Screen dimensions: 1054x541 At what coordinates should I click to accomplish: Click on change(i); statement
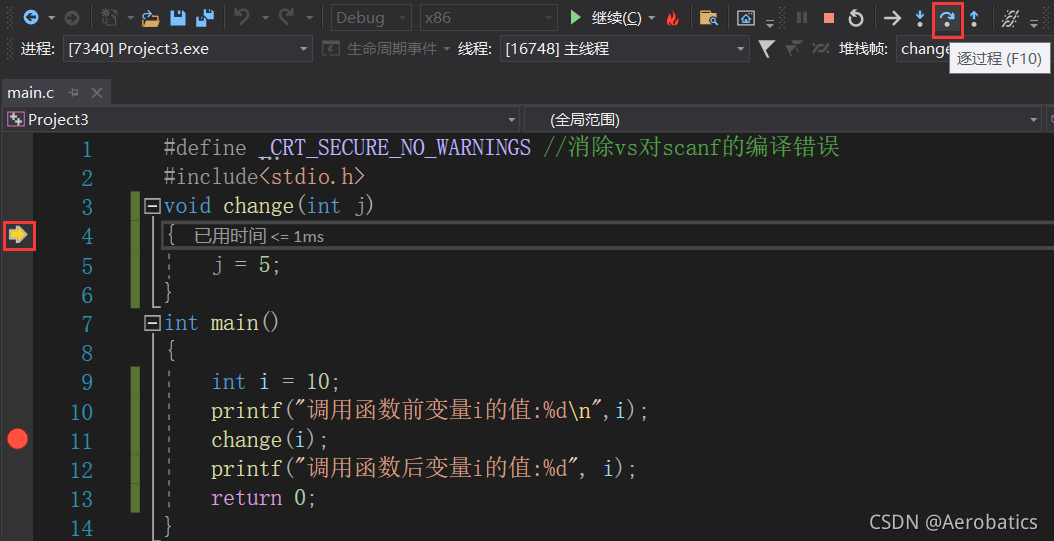point(270,440)
